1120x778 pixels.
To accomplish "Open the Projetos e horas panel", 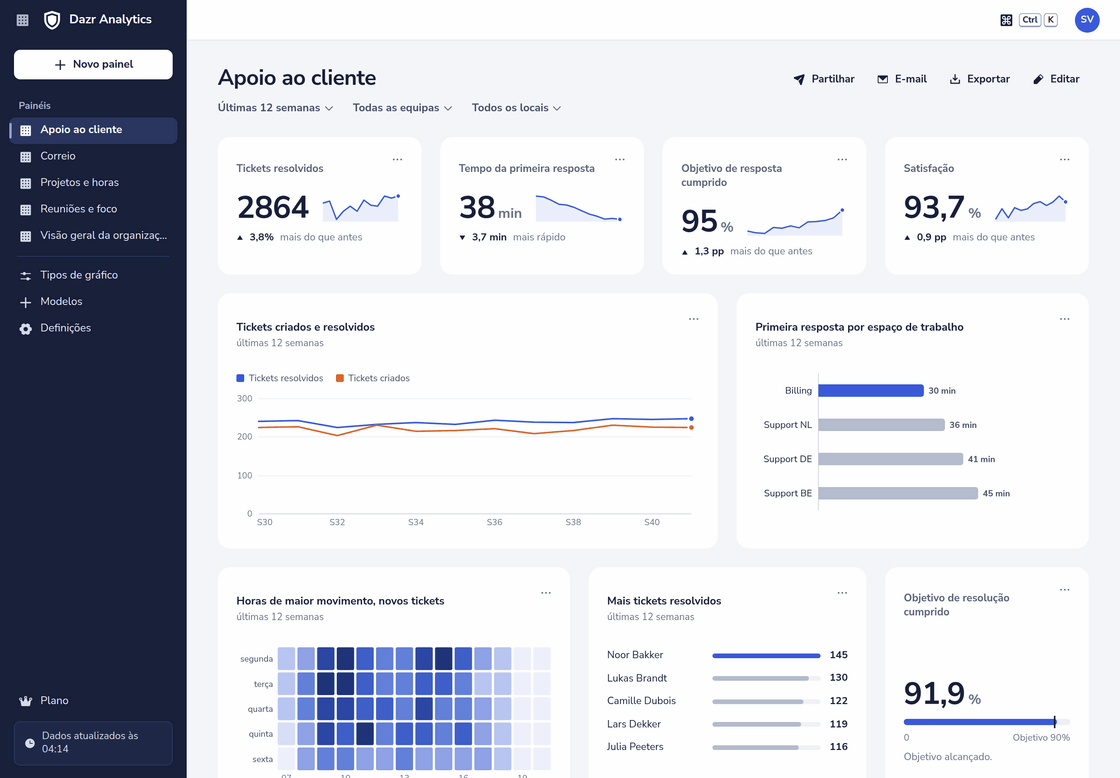I will click(x=93, y=183).
